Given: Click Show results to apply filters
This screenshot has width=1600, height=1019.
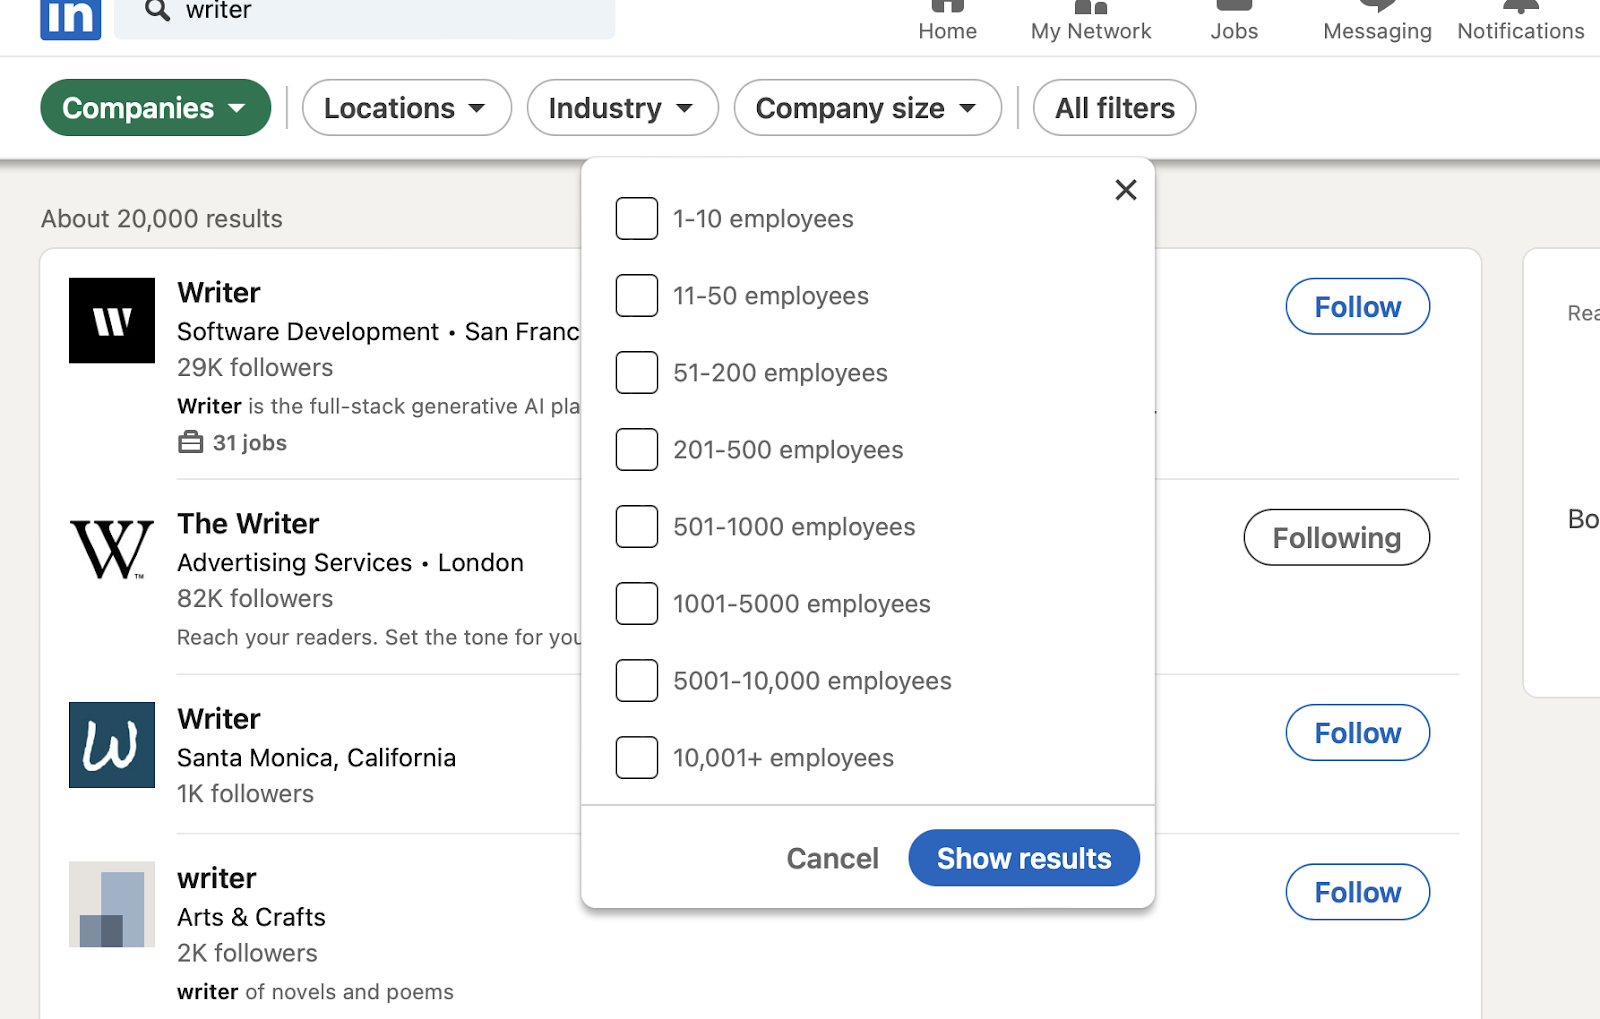Looking at the screenshot, I should (x=1023, y=857).
